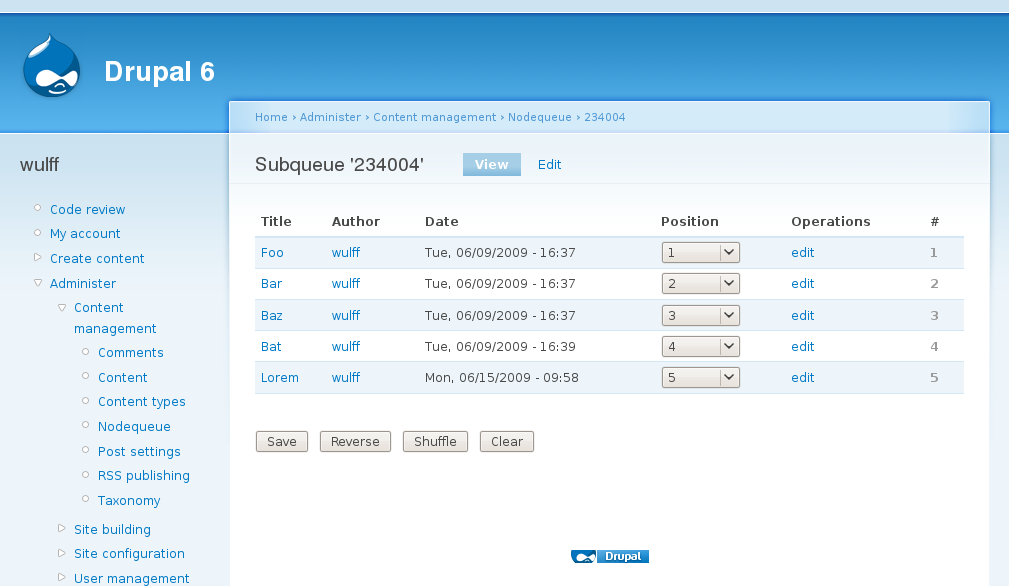Screen dimensions: 1009x586
Task: Open Position dropdown for Foo row
Action: tap(700, 253)
